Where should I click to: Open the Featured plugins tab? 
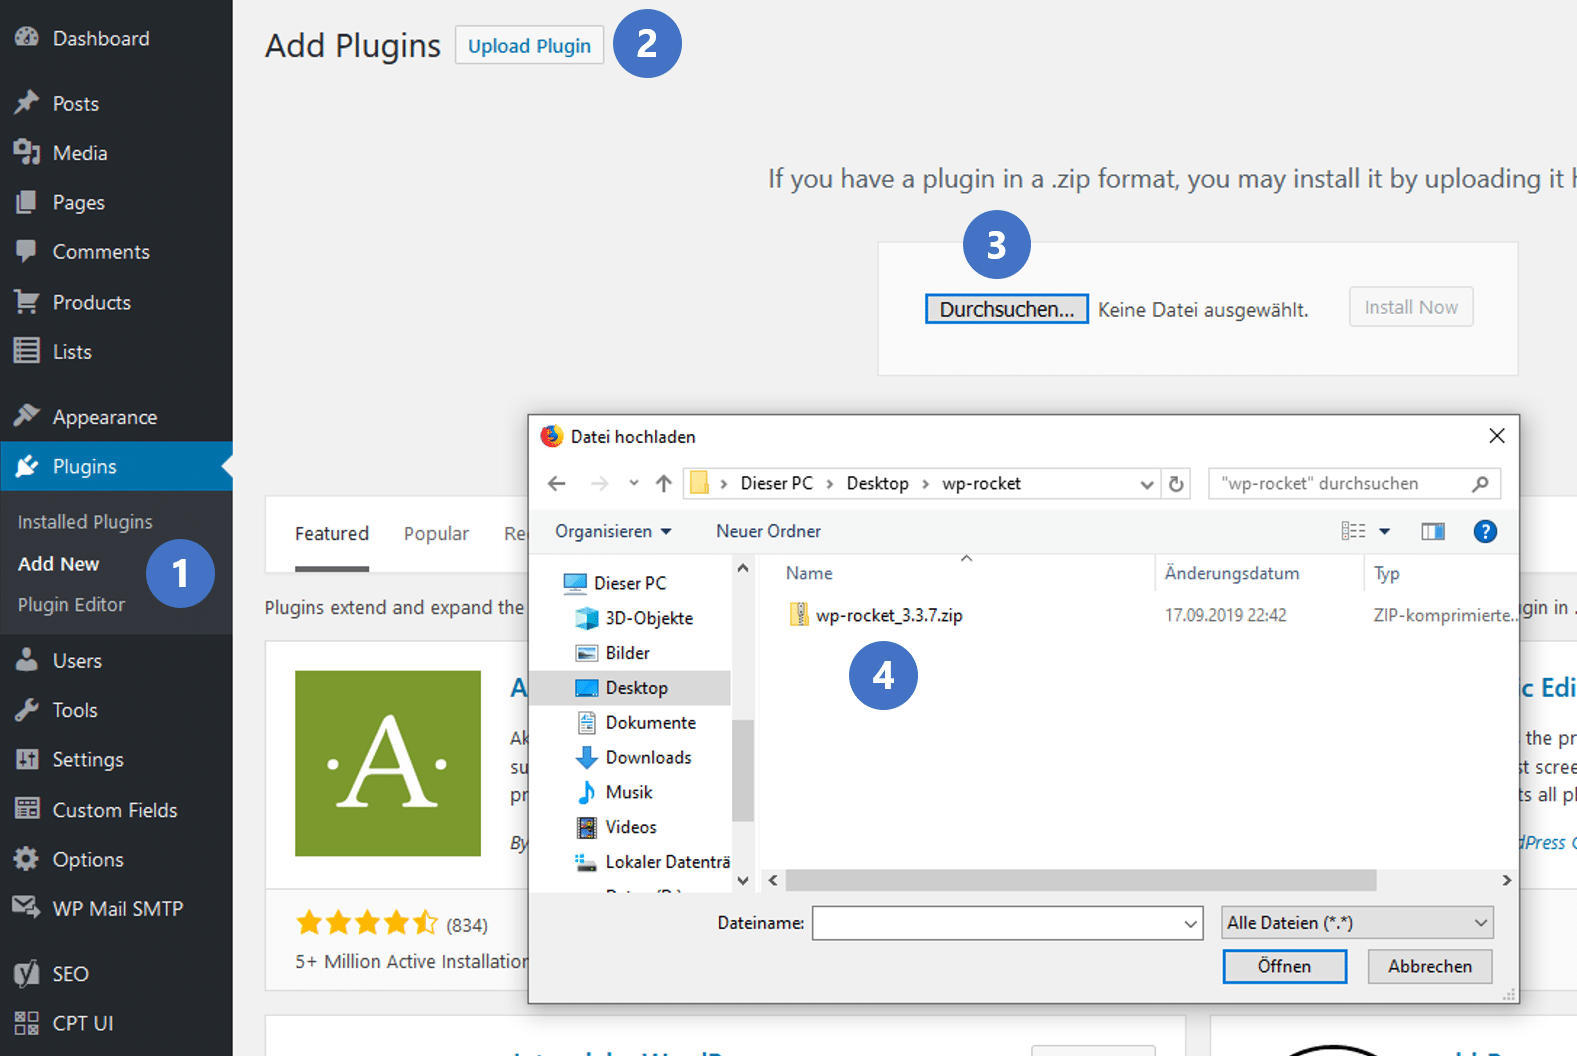(x=332, y=533)
